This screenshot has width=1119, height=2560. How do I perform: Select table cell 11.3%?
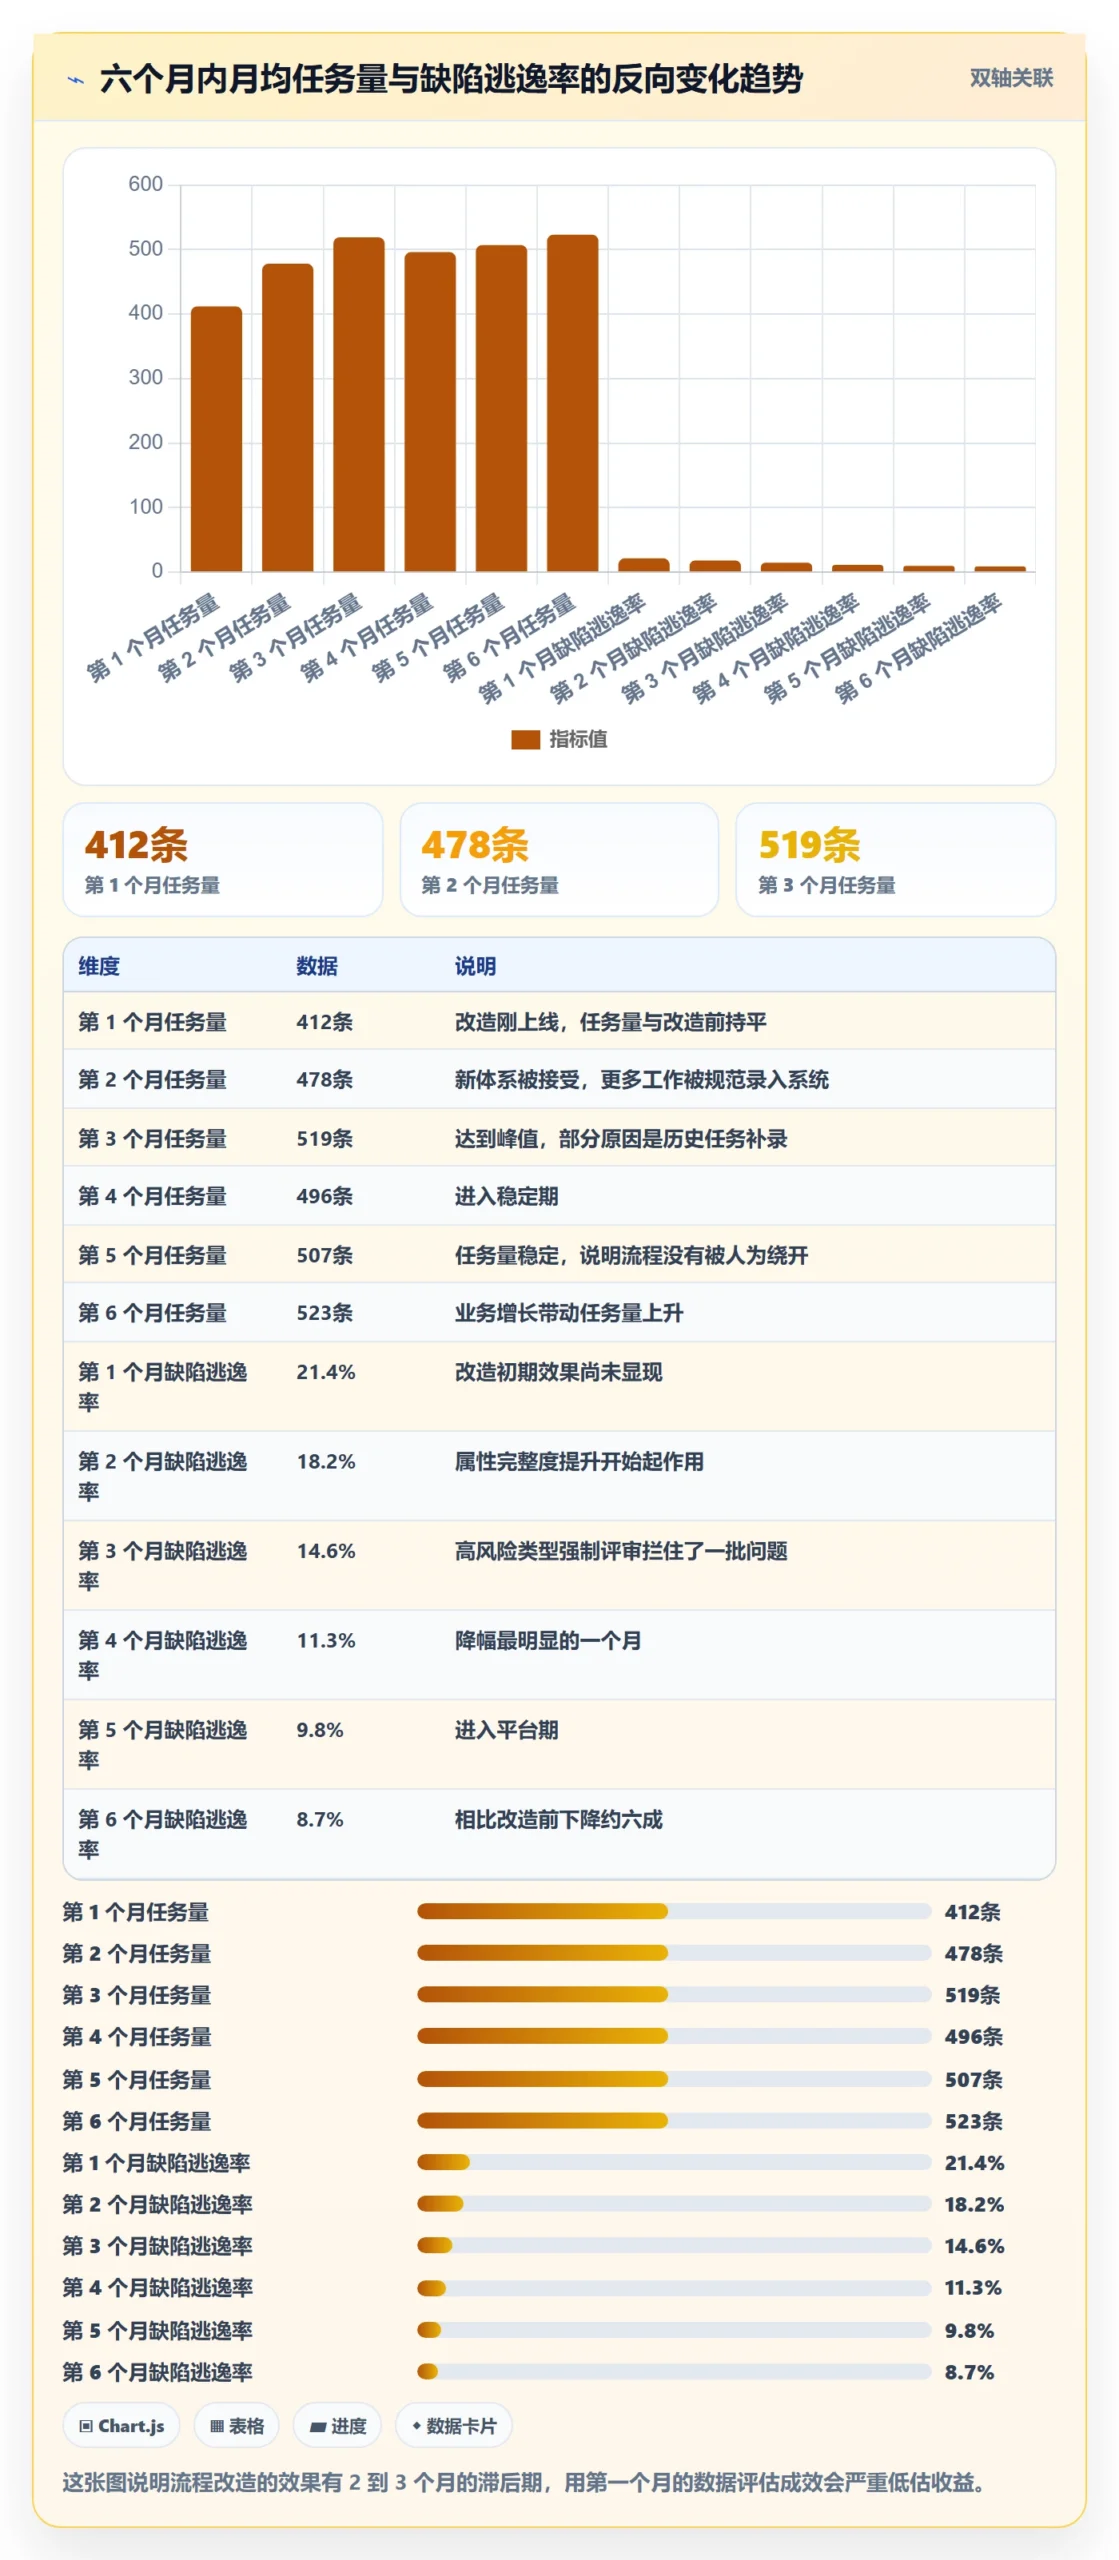[326, 1640]
